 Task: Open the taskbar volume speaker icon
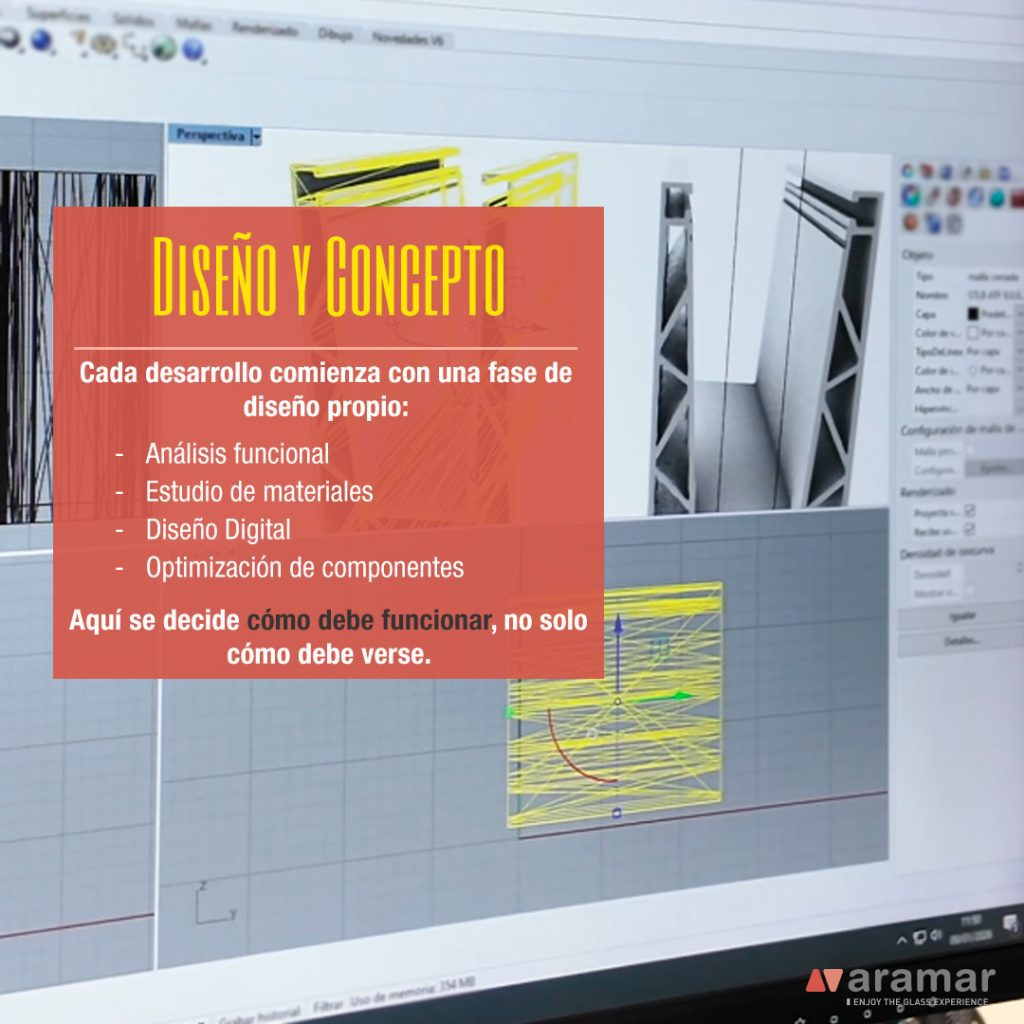[x=935, y=935]
